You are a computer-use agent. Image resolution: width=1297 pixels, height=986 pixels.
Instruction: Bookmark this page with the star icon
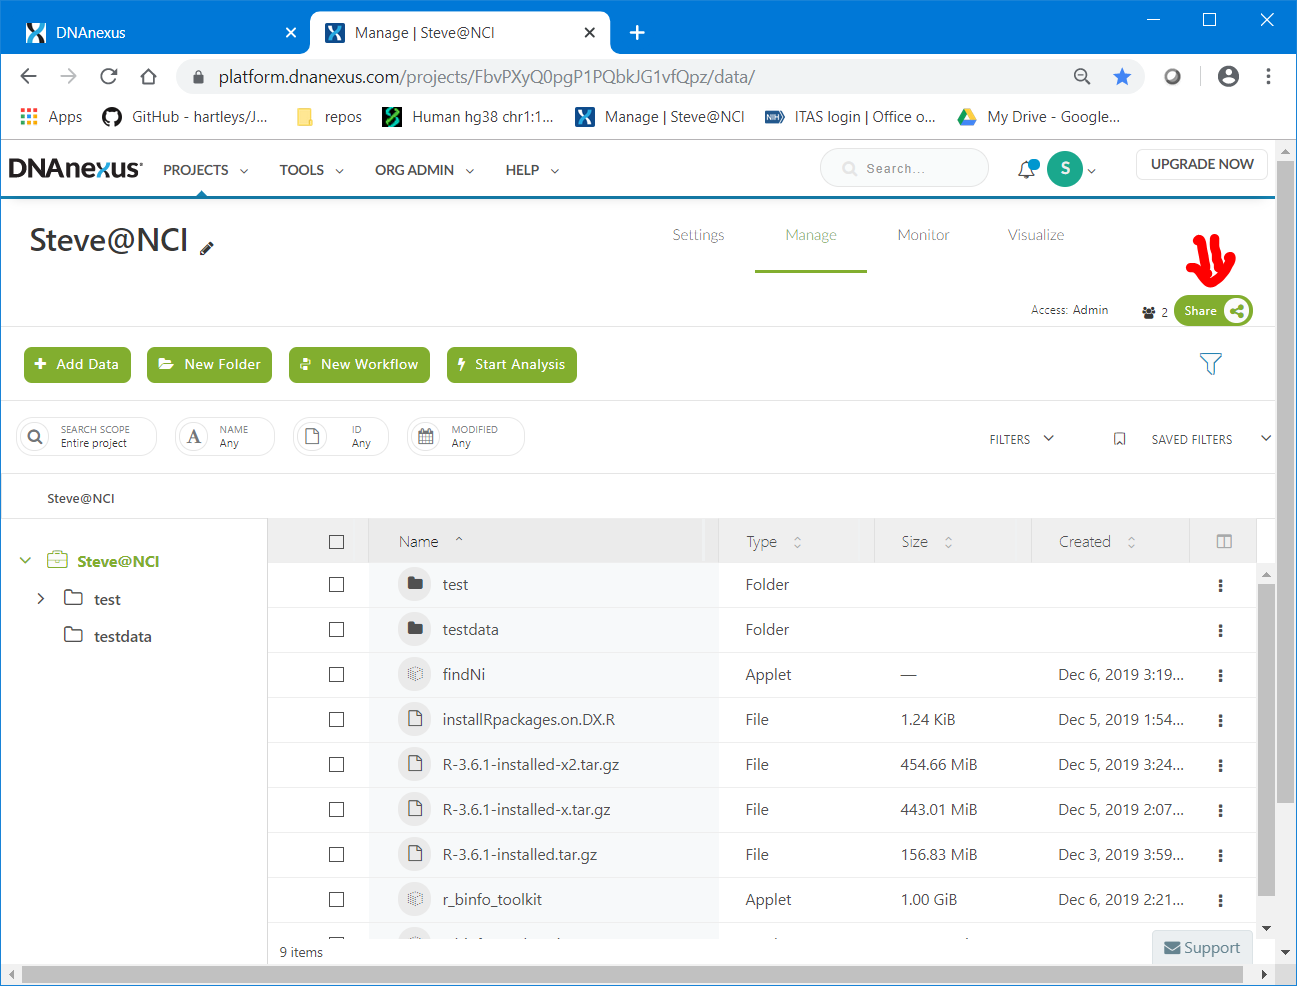(x=1122, y=77)
